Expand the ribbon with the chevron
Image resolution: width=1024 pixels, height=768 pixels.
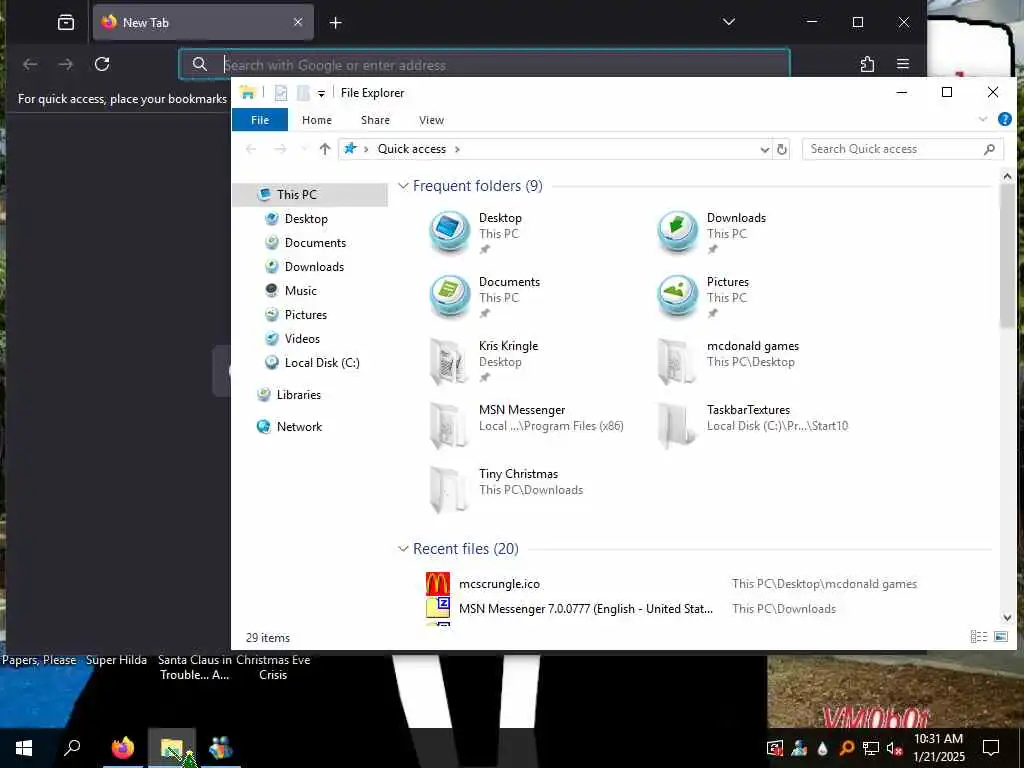point(983,119)
